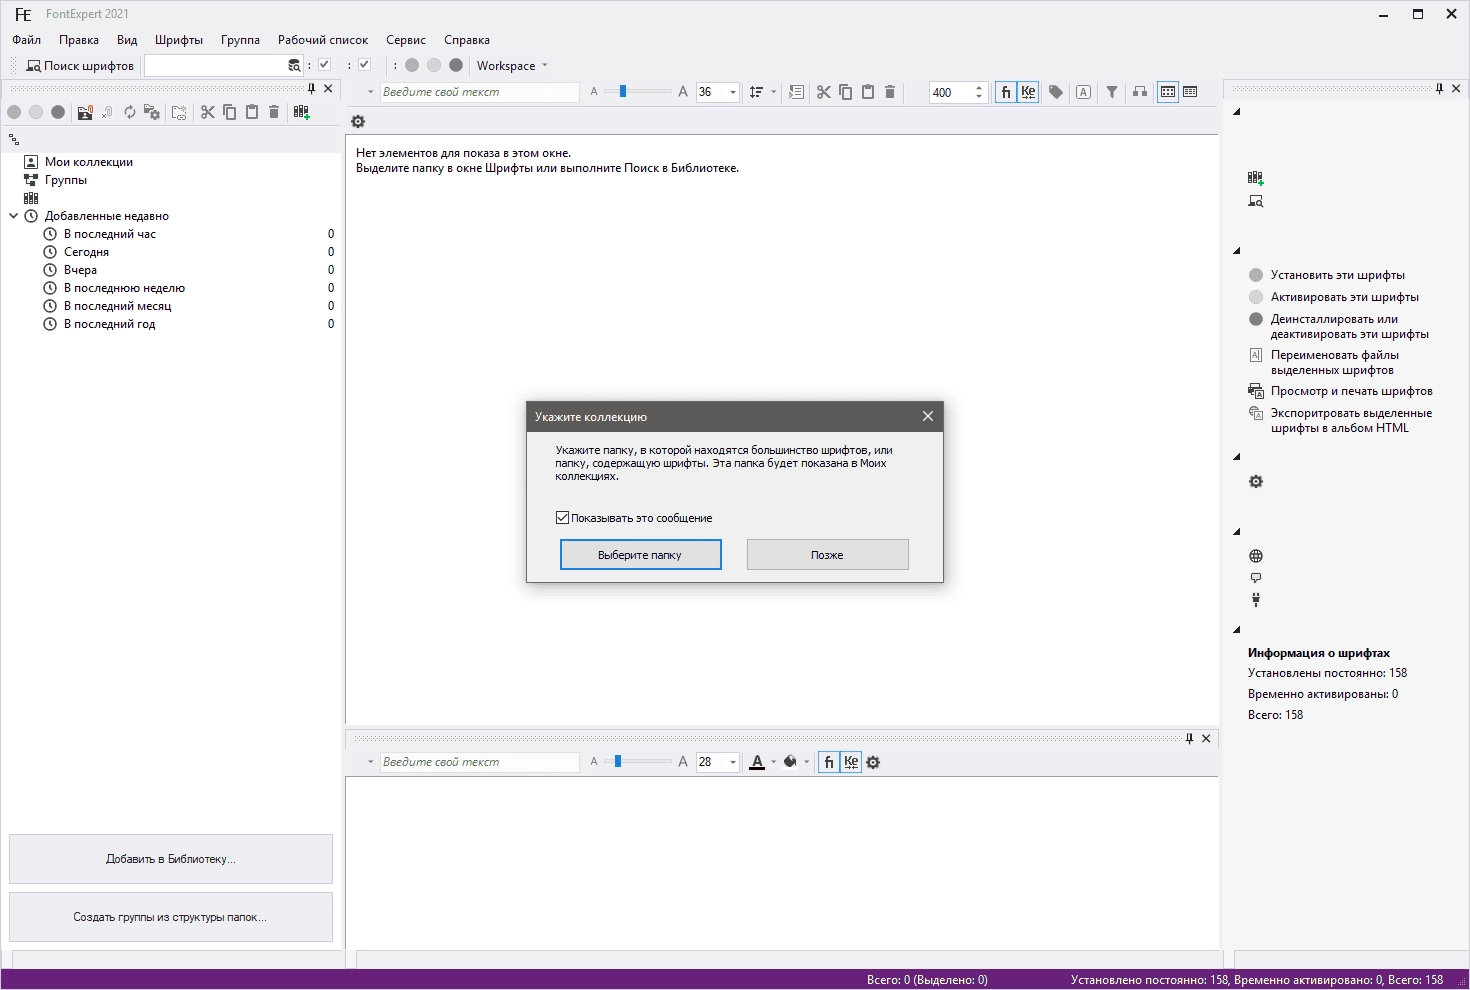Click 'Установить эти шрифты' link
The image size is (1470, 990).
[x=1337, y=275]
